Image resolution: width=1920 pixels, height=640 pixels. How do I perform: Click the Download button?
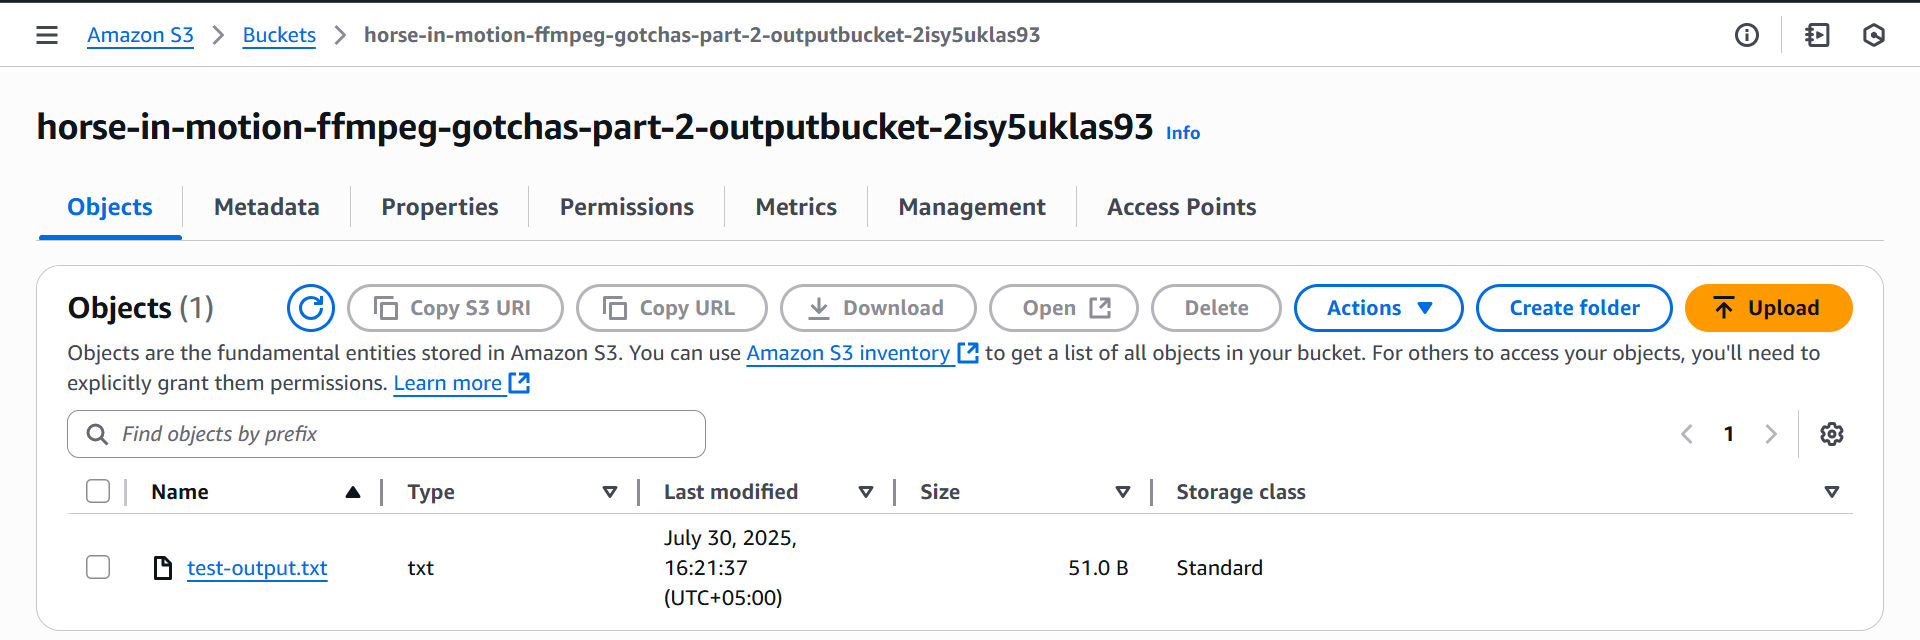coord(878,308)
